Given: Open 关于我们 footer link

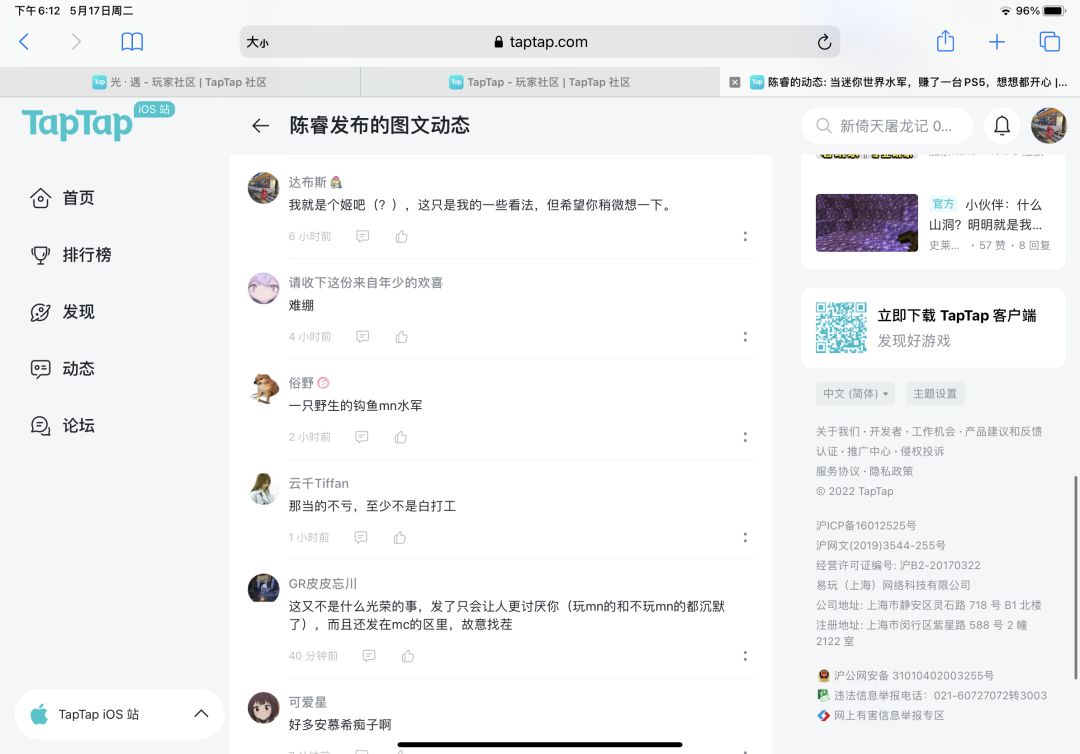Looking at the screenshot, I should point(838,432).
